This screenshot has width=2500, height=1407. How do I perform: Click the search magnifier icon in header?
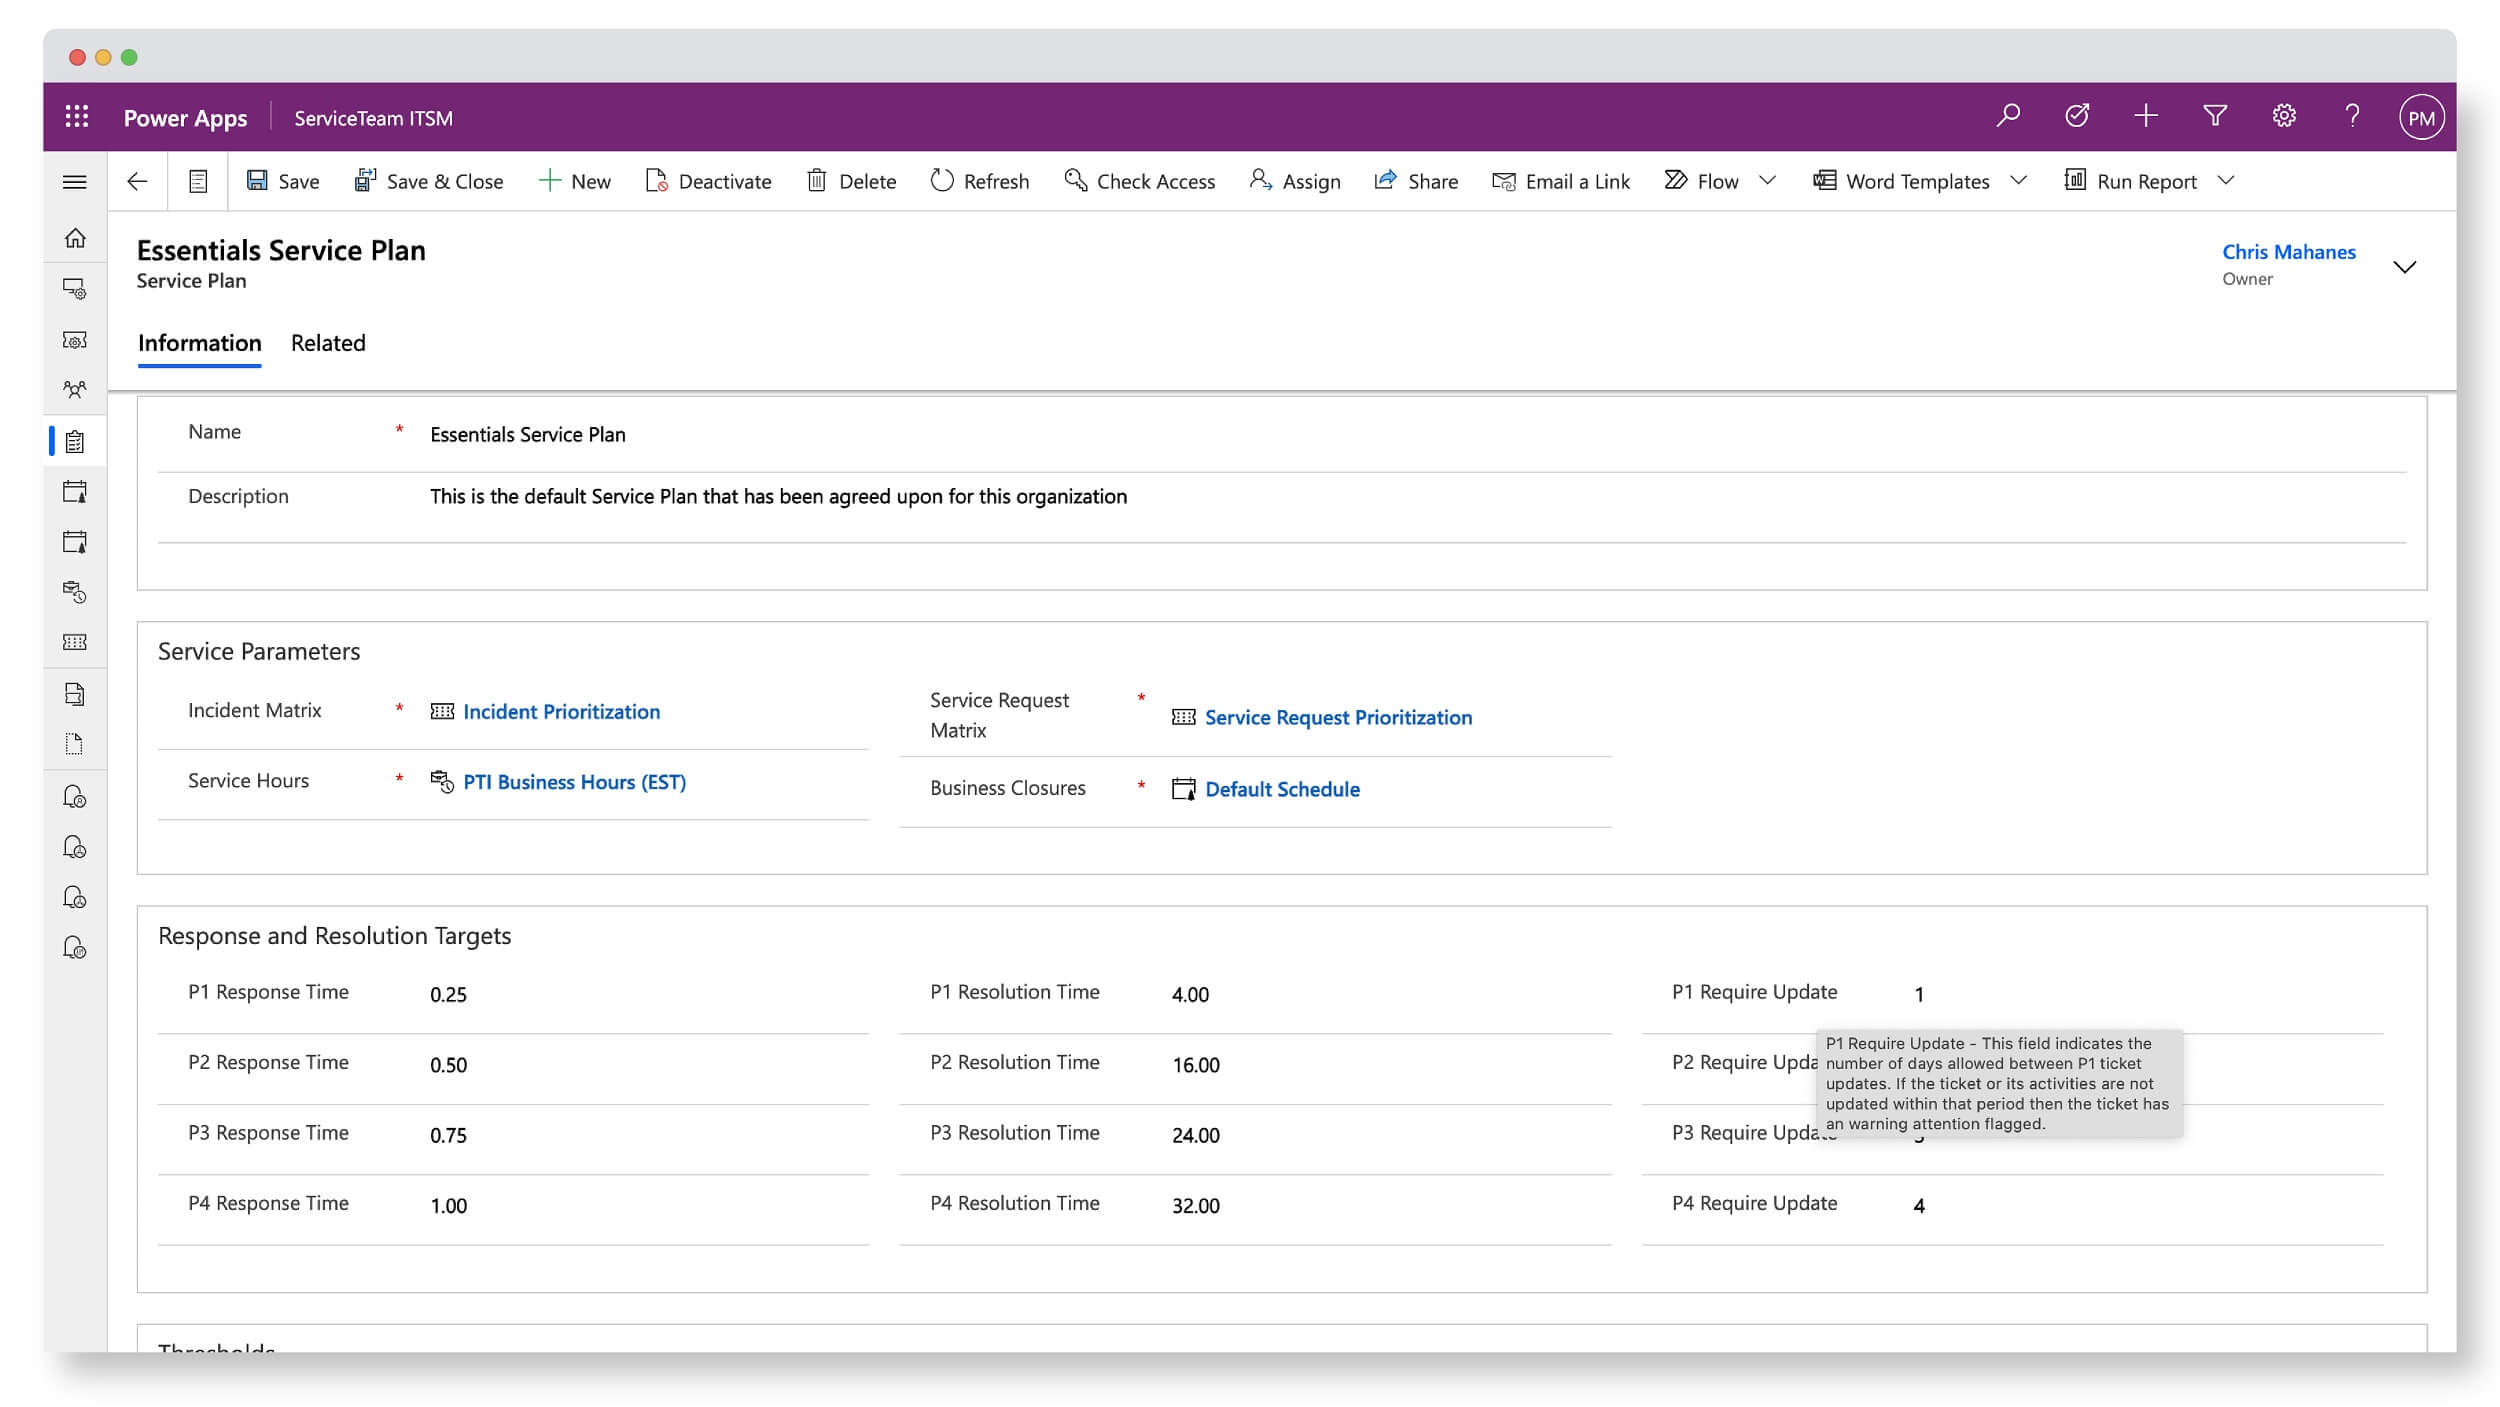[2007, 116]
